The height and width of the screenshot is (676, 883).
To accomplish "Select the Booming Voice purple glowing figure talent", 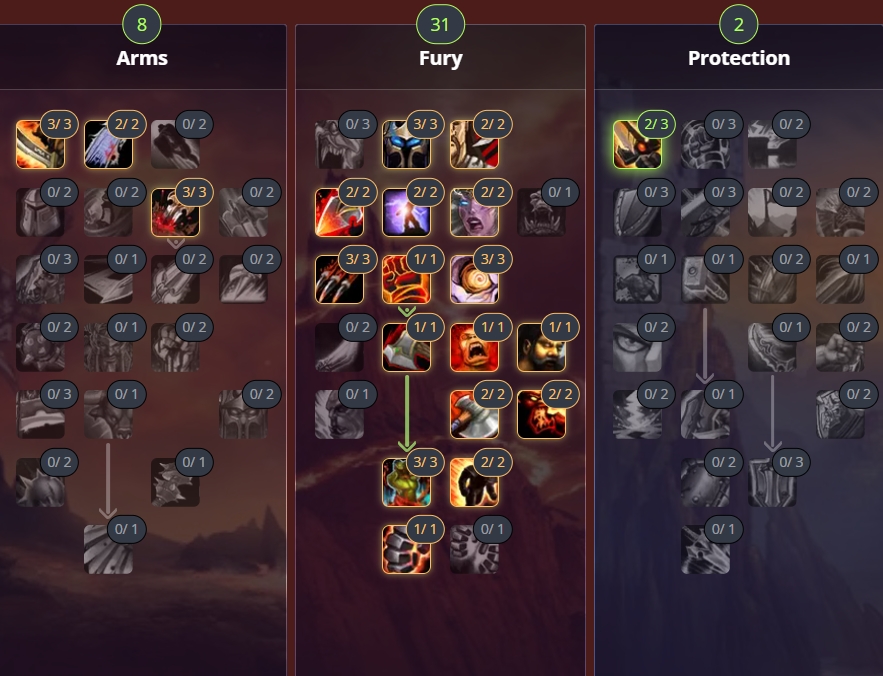I will point(406,212).
